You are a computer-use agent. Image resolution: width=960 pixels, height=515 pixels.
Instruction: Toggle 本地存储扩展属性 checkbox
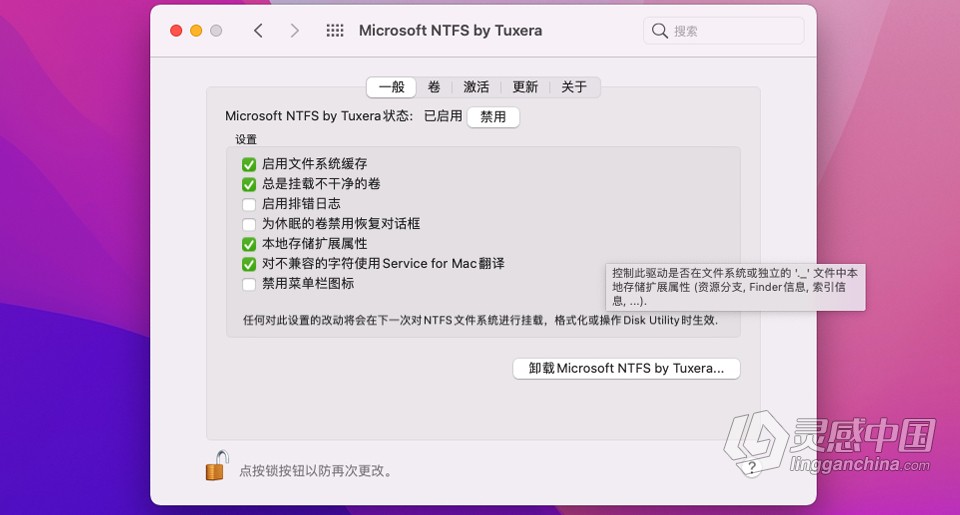pos(249,244)
